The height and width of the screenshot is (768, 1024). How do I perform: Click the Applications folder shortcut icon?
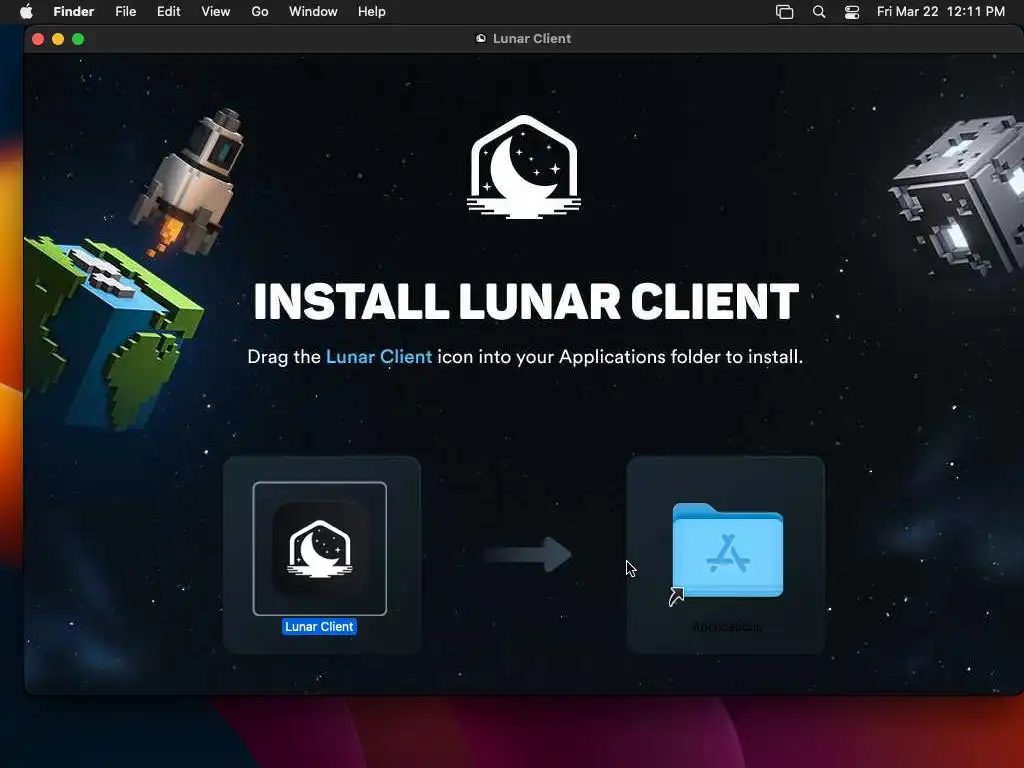pos(727,552)
